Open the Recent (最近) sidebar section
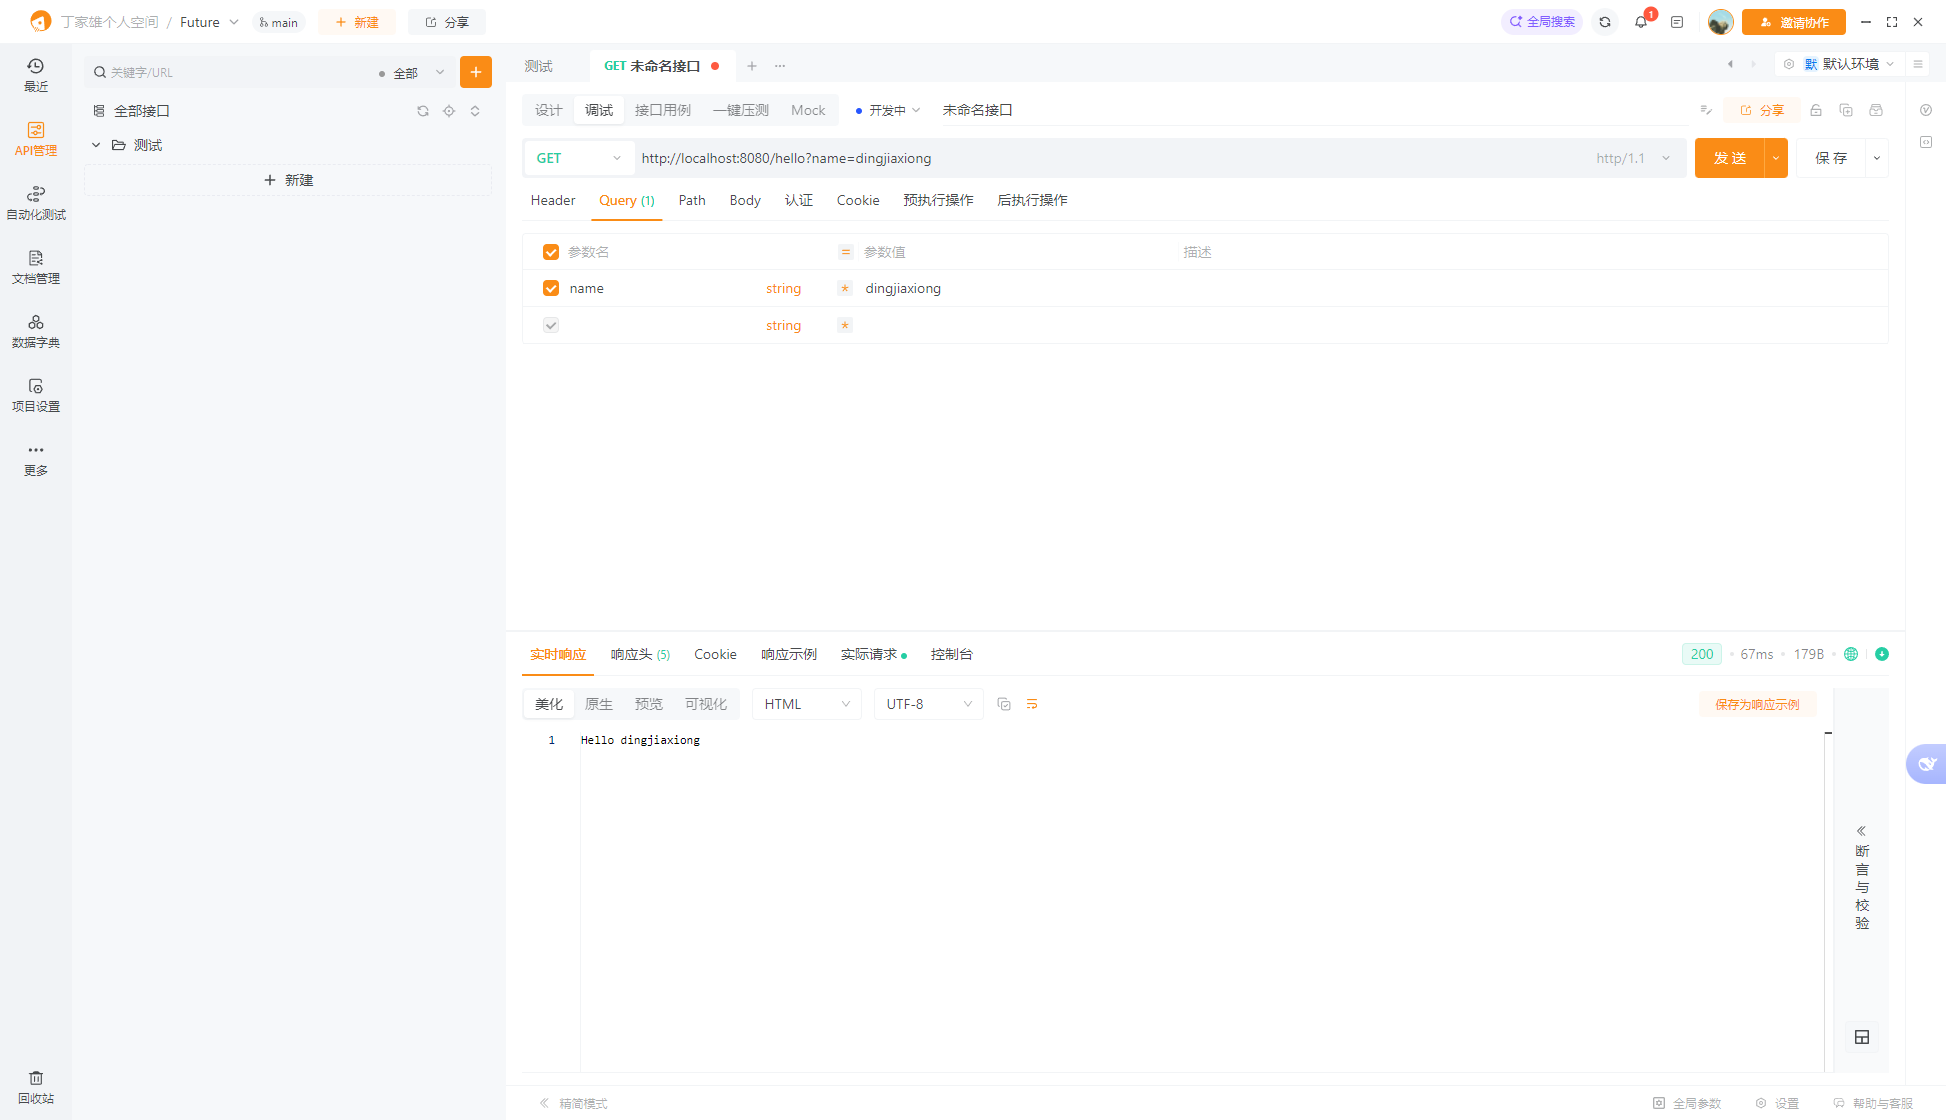Image resolution: width=1946 pixels, height=1120 pixels. click(35, 75)
